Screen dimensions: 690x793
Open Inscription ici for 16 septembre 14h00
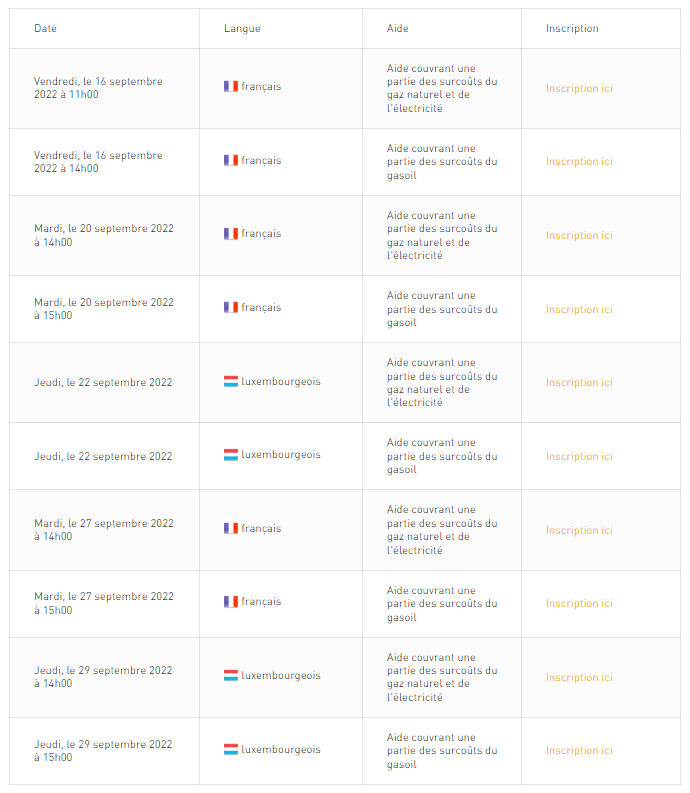(579, 162)
